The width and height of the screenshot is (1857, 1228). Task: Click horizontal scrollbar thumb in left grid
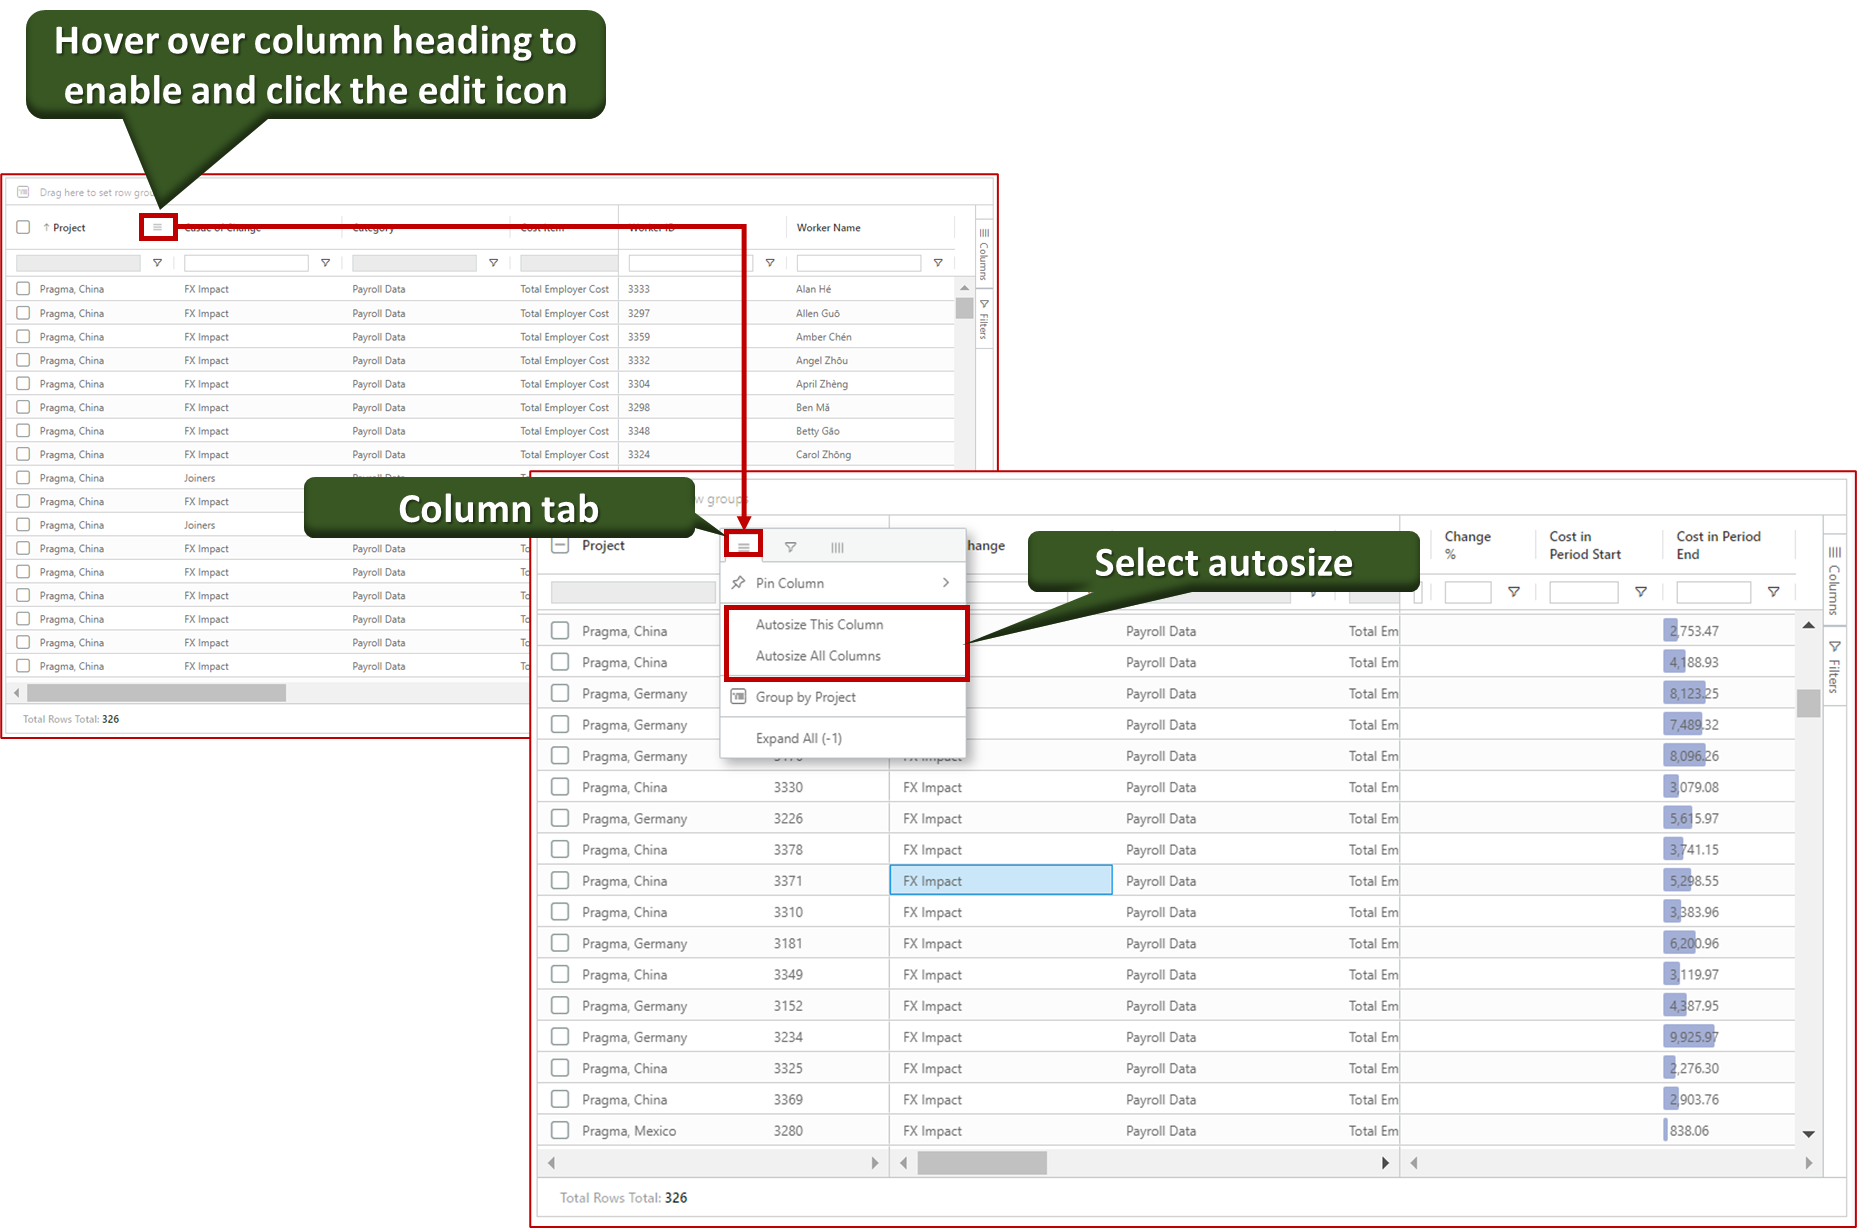pyautogui.click(x=156, y=693)
